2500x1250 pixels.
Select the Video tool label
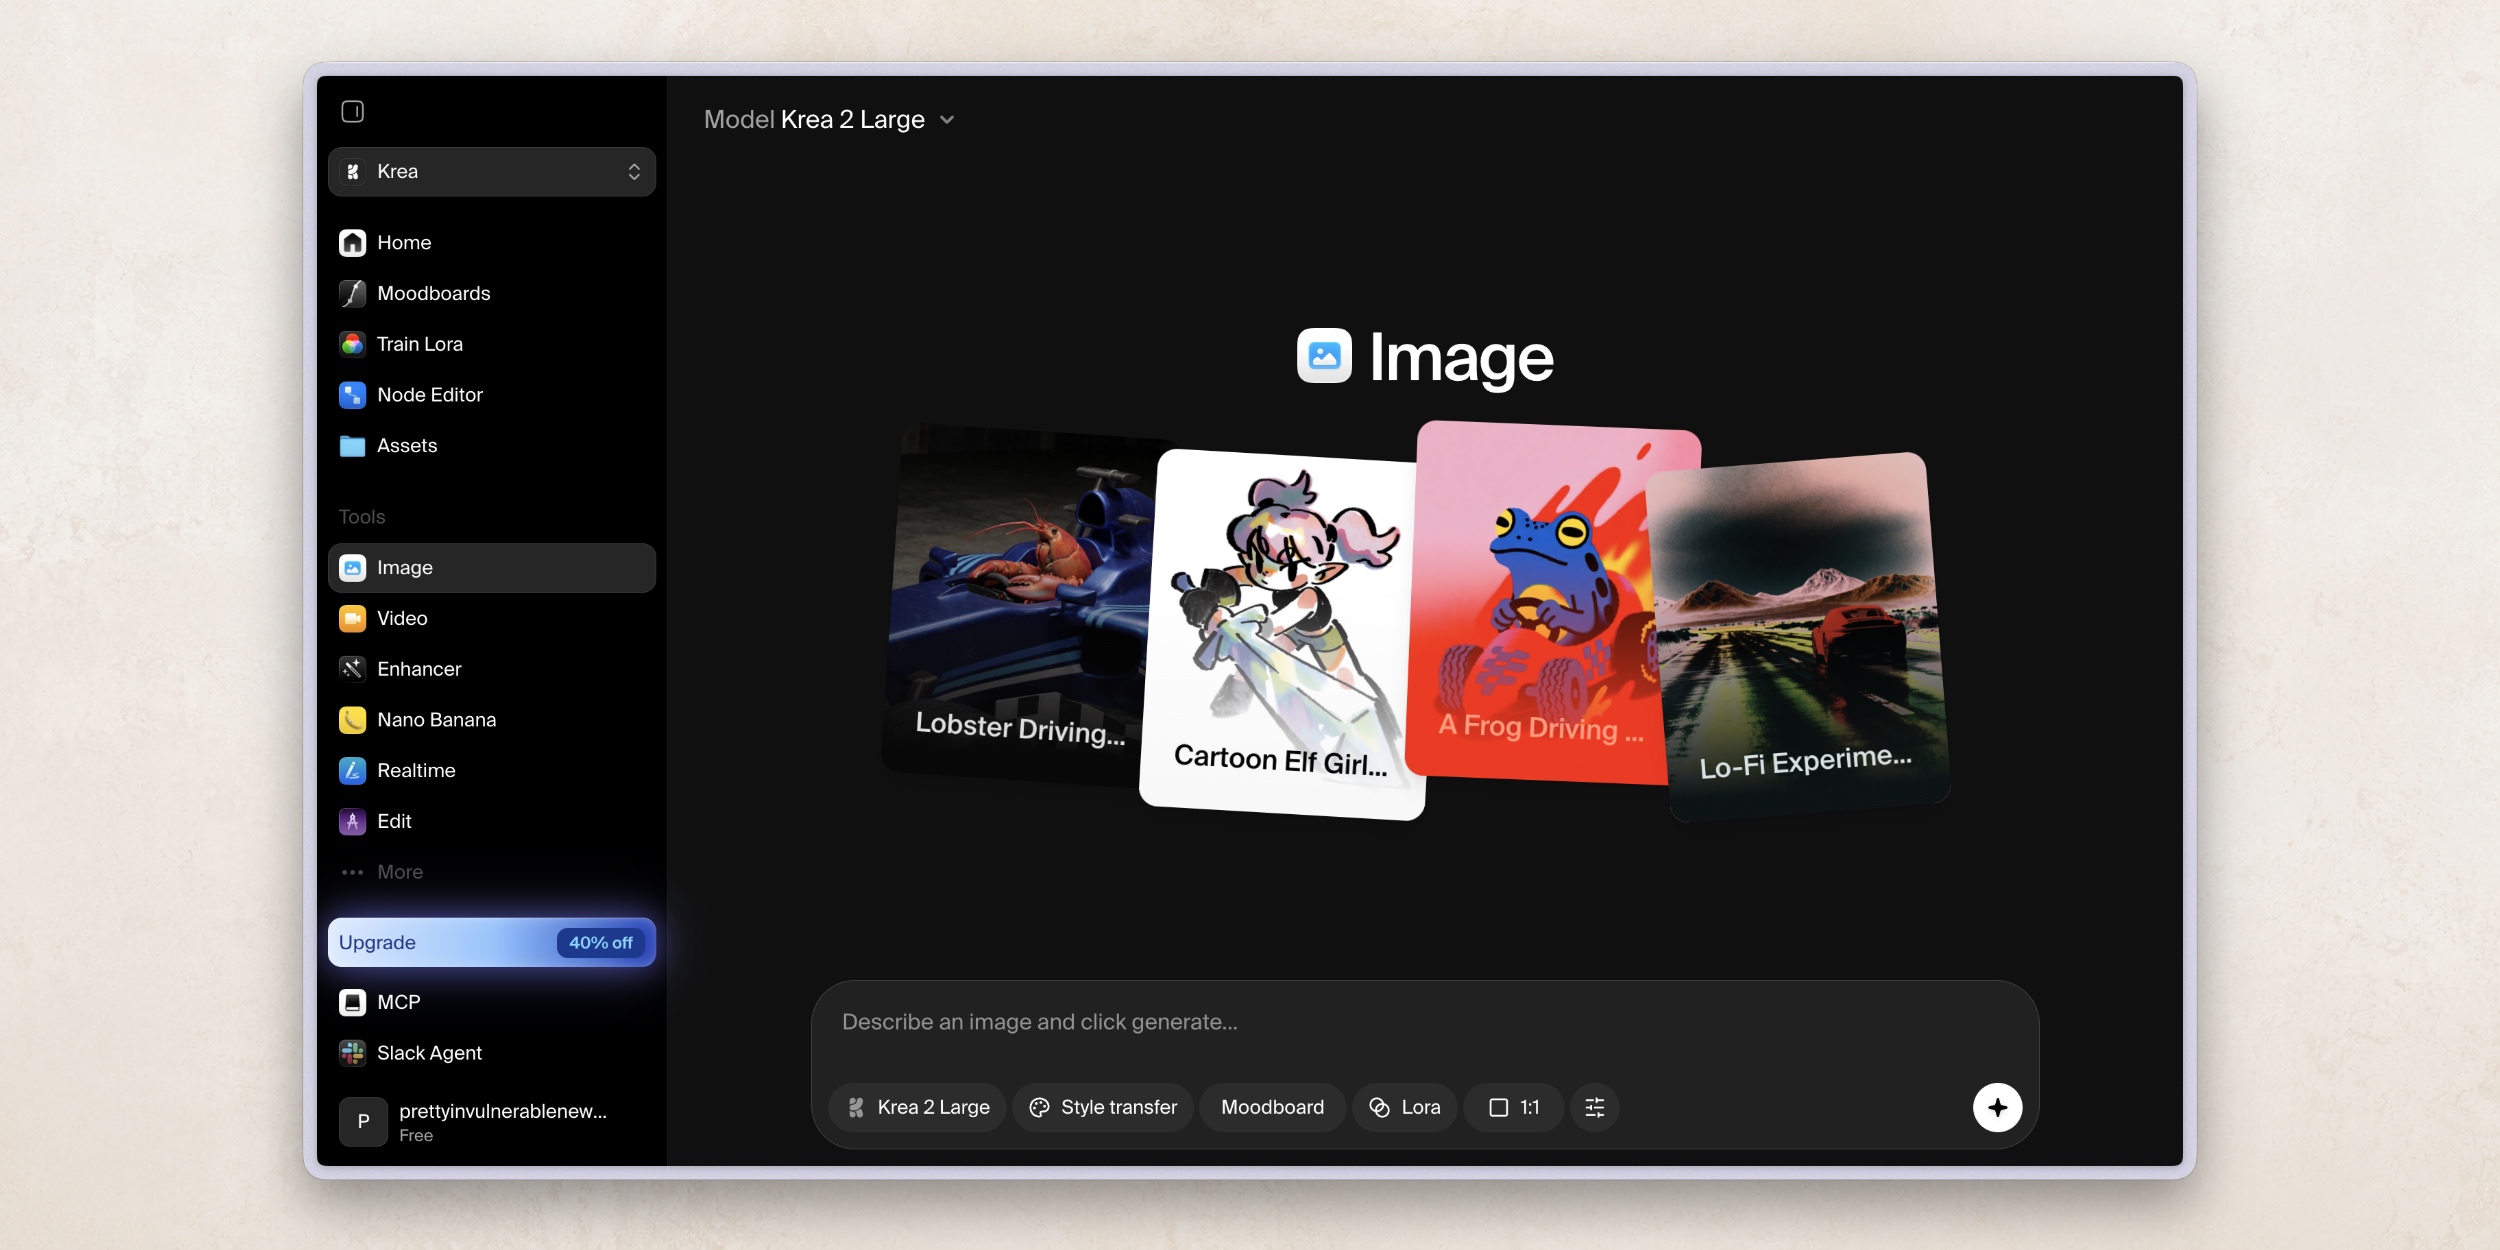[402, 619]
